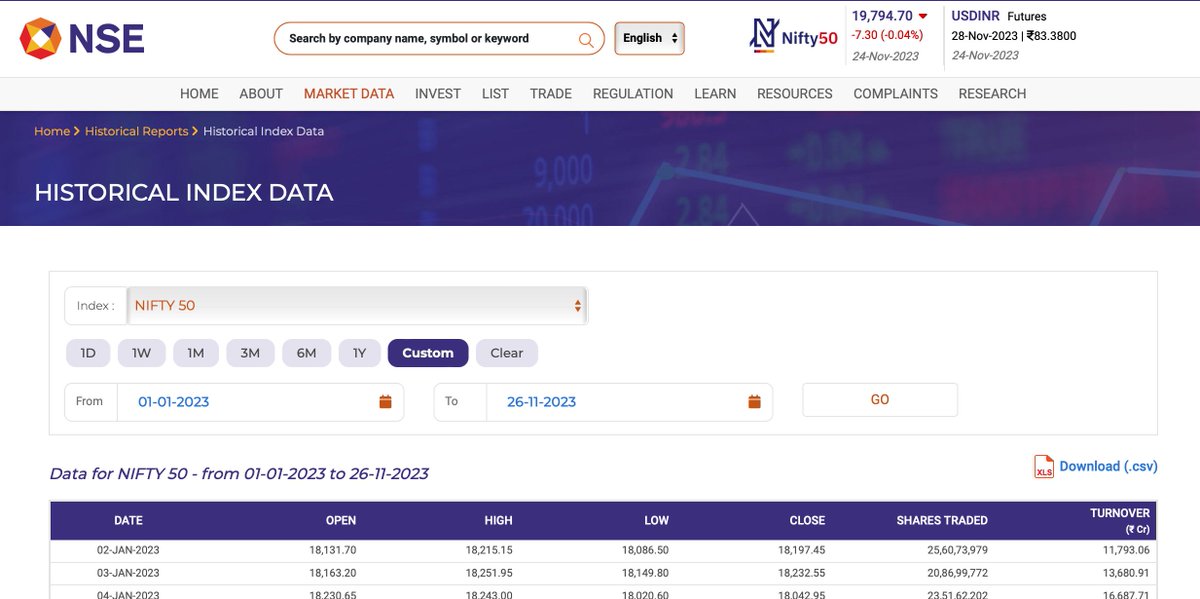Open the To date calendar icon
The width and height of the screenshot is (1200, 599).
[755, 402]
